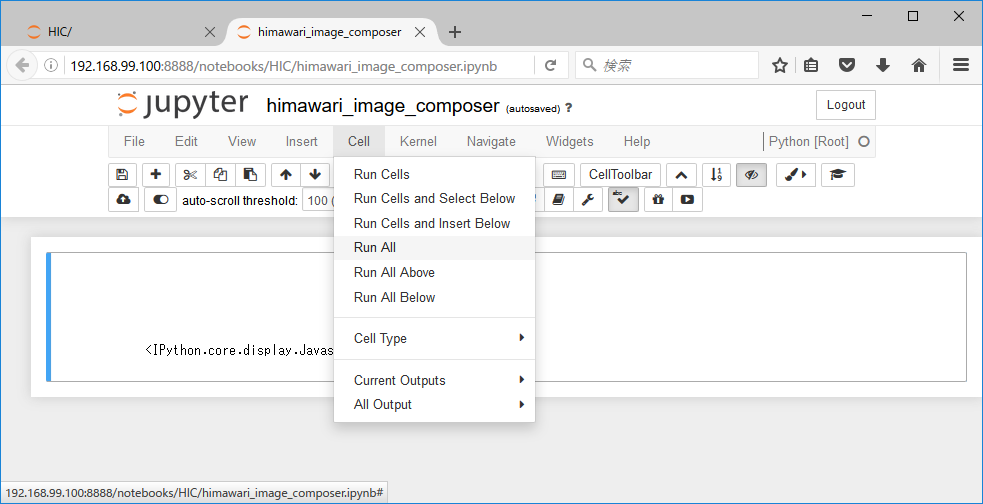Click the paintbrush highlighter toolbar button
Viewport: 983px width, 504px height.
(796, 175)
